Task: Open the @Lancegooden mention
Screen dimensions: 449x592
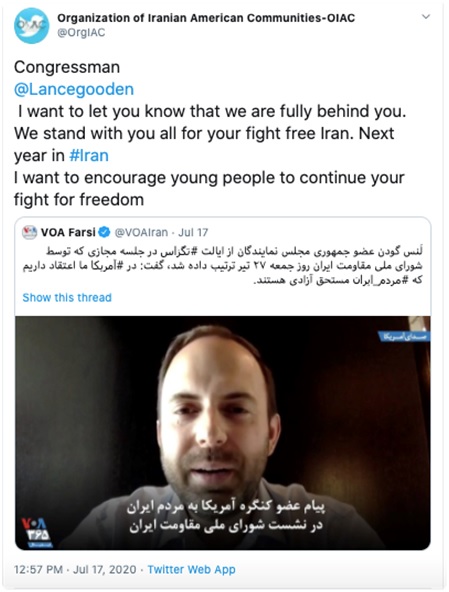Action: point(74,89)
